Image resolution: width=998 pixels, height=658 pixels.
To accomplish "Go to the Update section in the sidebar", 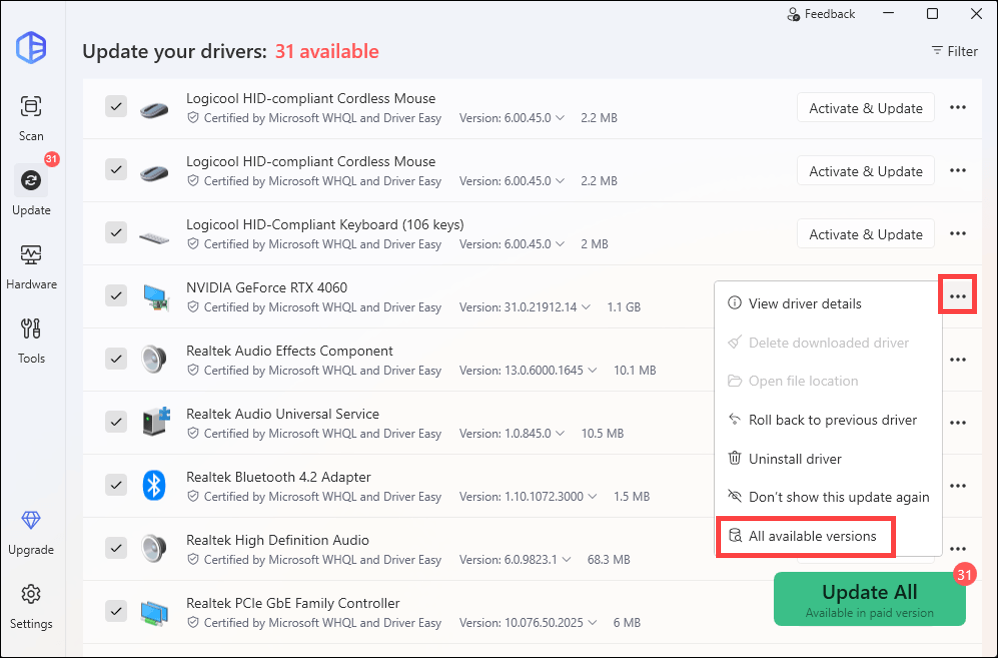I will pos(31,191).
